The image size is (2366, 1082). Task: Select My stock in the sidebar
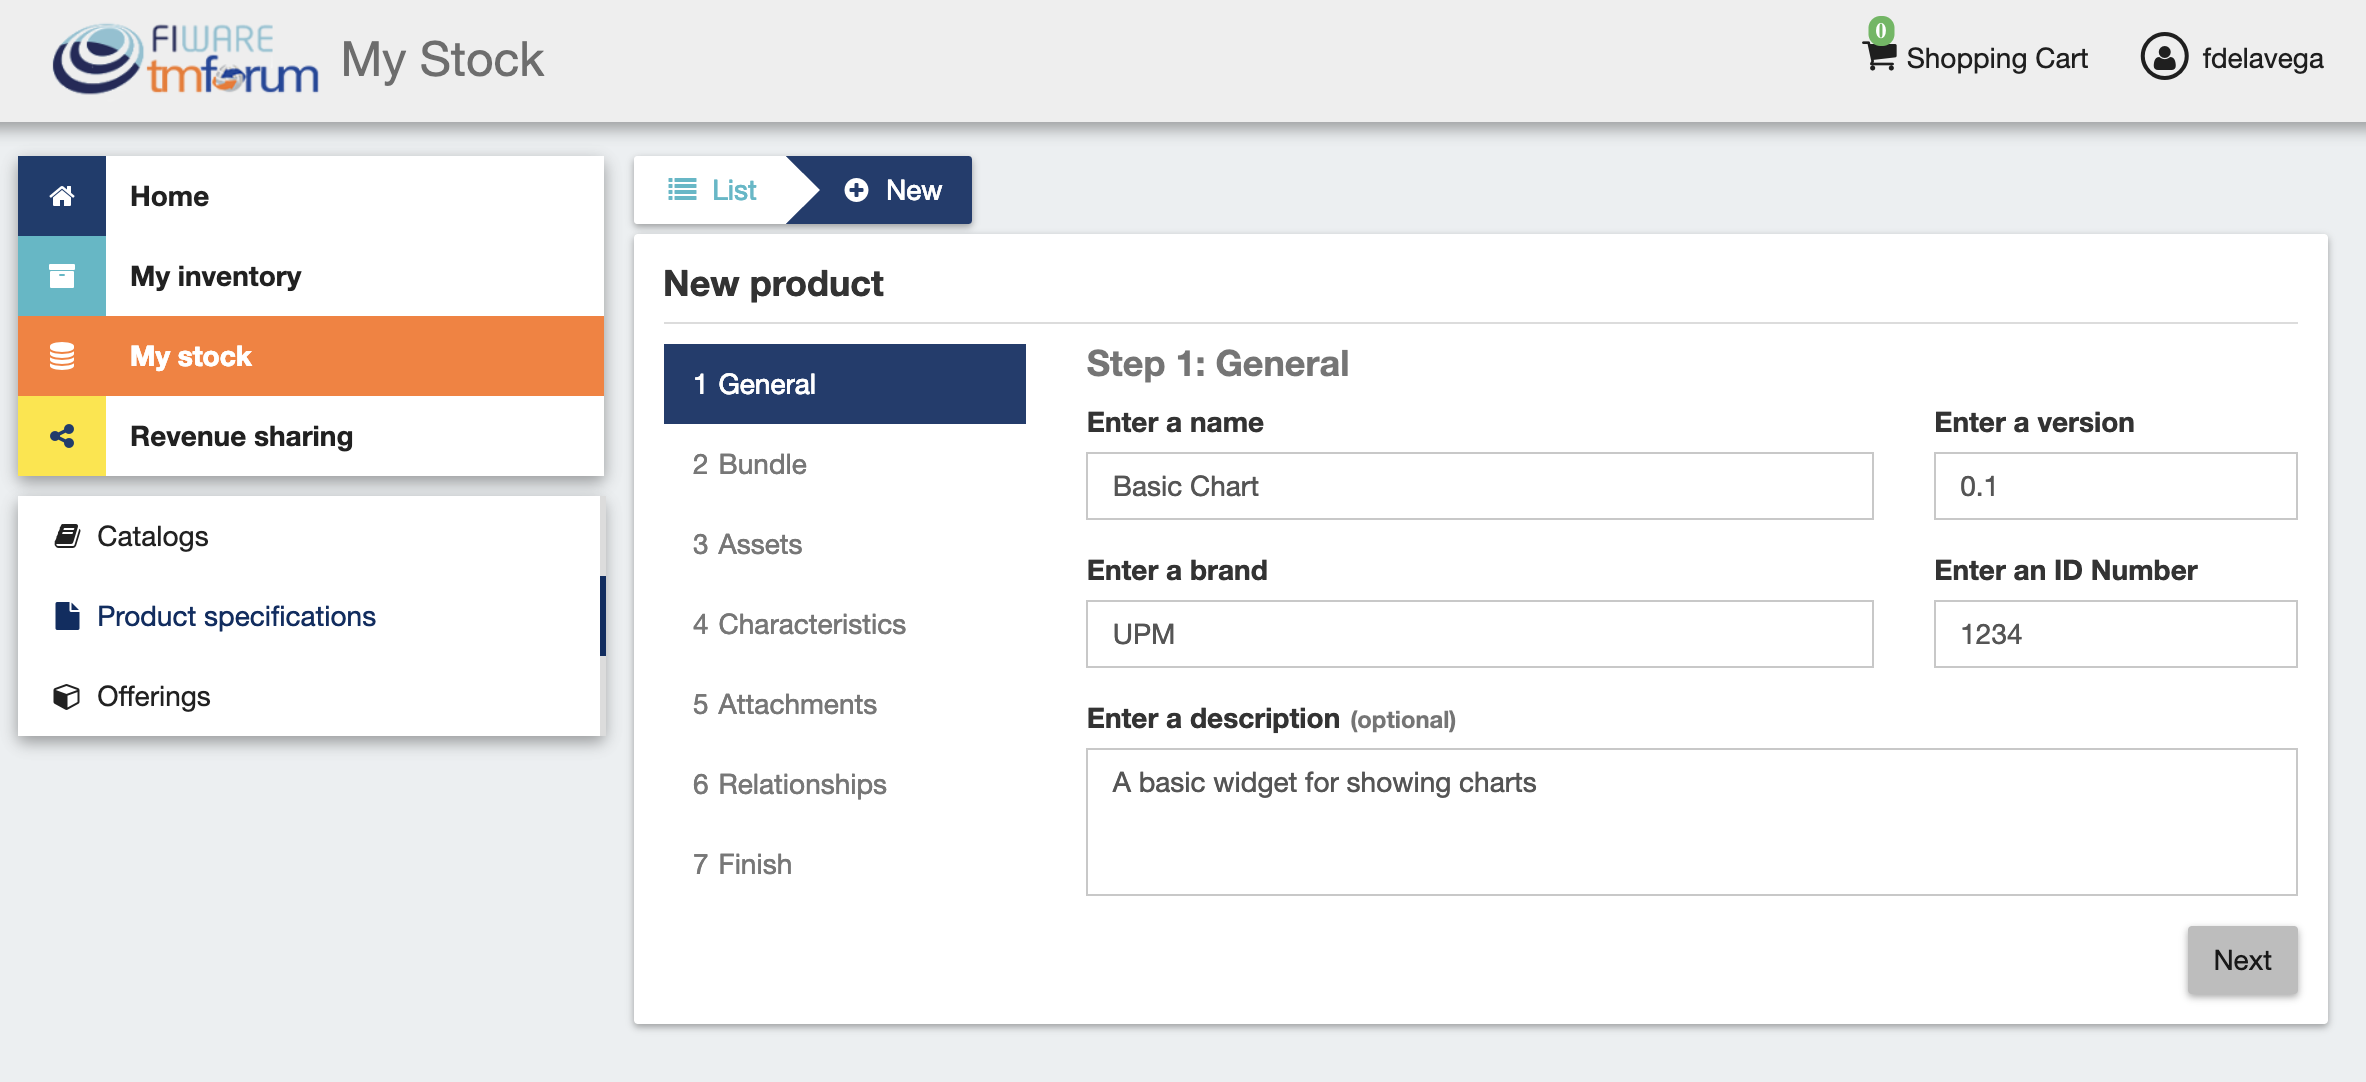pyautogui.click(x=311, y=356)
